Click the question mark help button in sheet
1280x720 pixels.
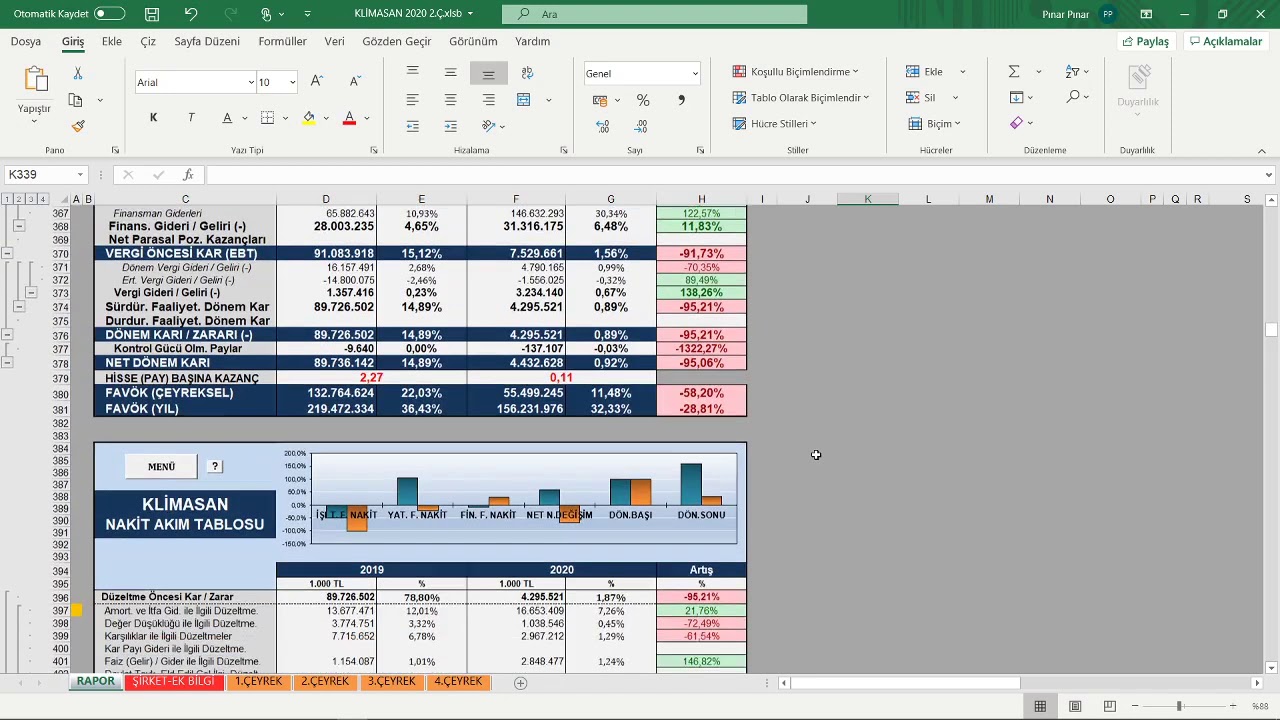click(215, 467)
